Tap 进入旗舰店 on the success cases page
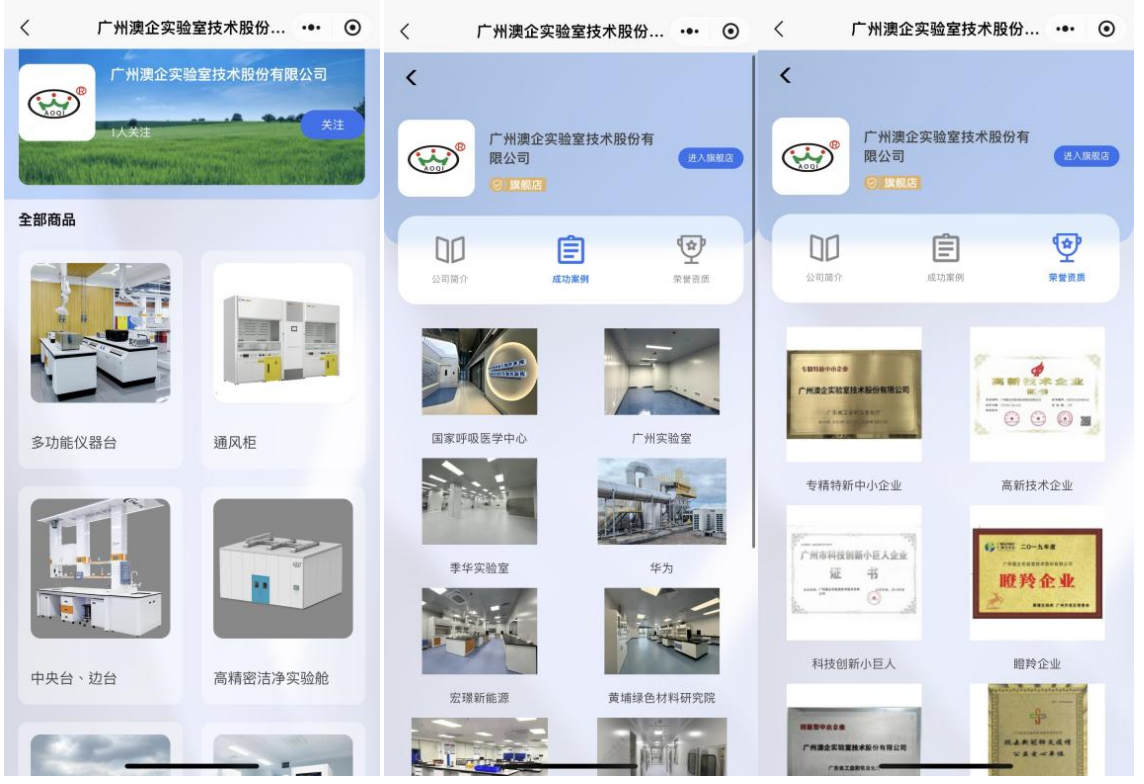This screenshot has width=1144, height=784. (712, 158)
